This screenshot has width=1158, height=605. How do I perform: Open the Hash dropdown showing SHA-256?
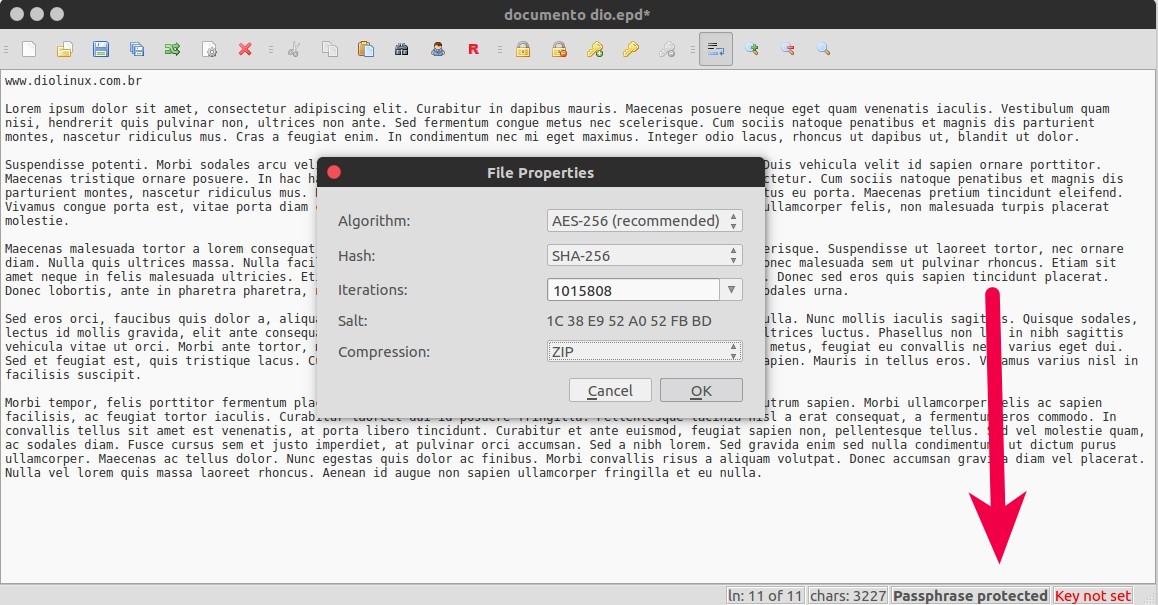point(644,255)
